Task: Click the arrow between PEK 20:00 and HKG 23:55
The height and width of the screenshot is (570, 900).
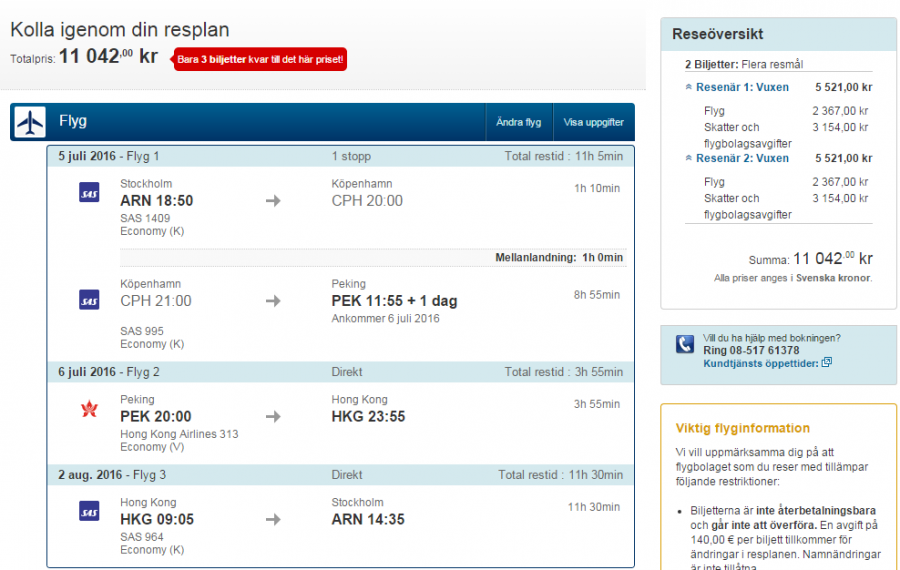Action: click(273, 416)
